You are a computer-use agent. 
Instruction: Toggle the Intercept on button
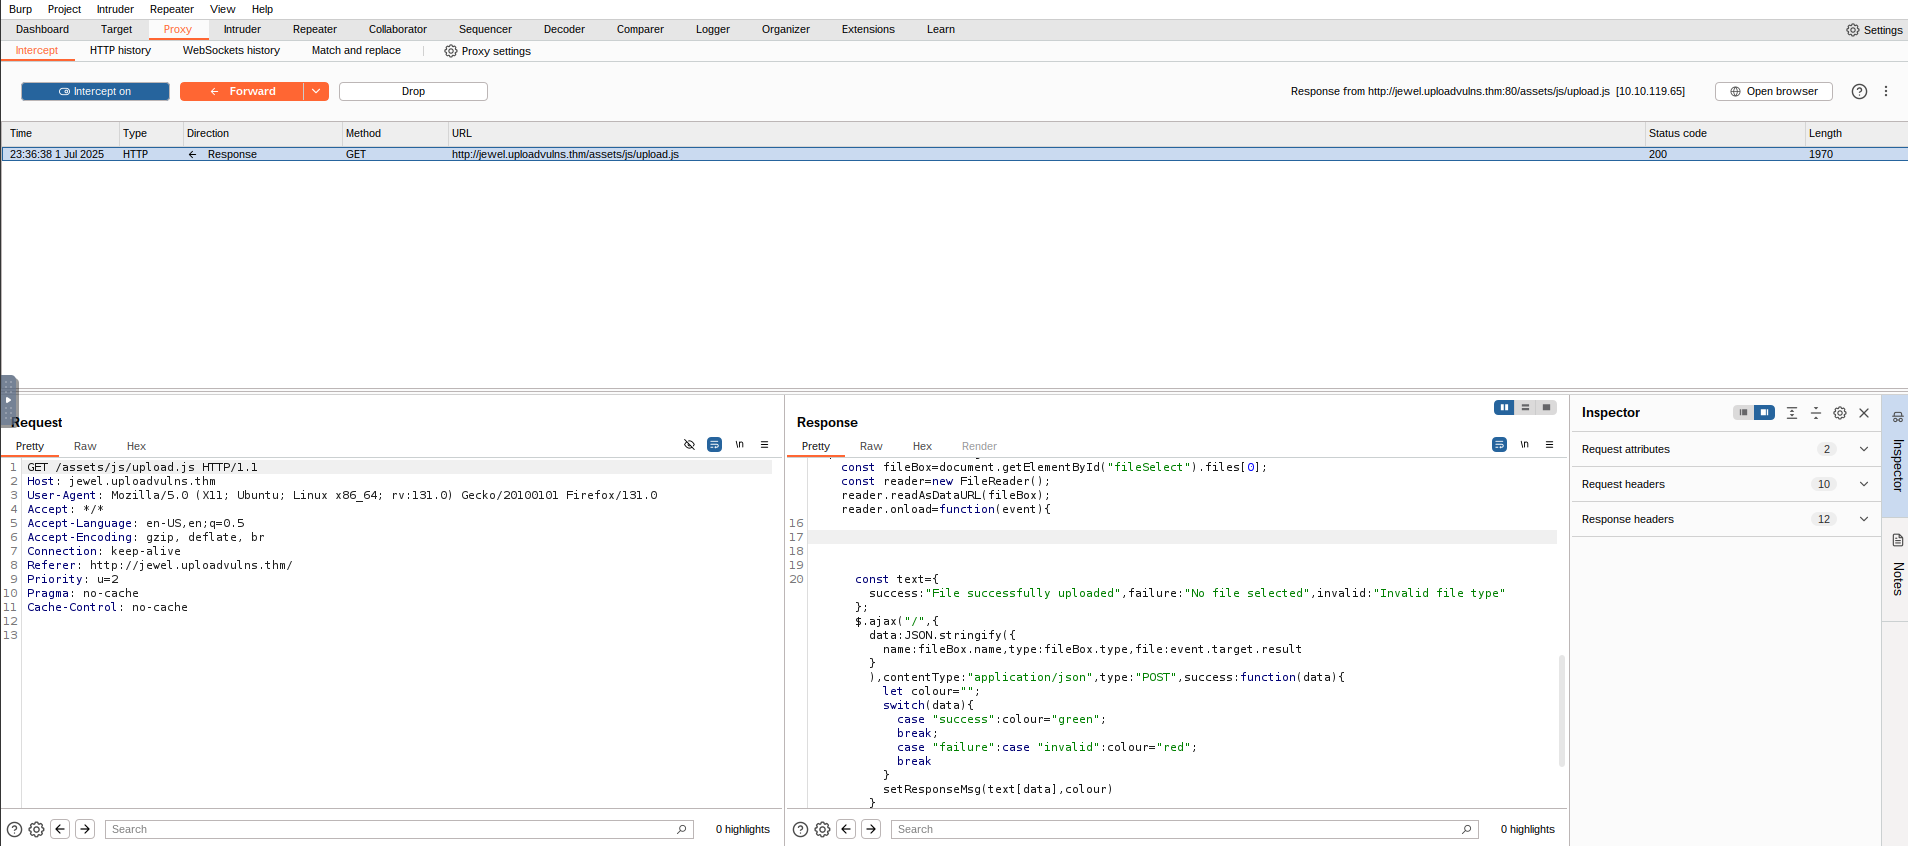[95, 91]
